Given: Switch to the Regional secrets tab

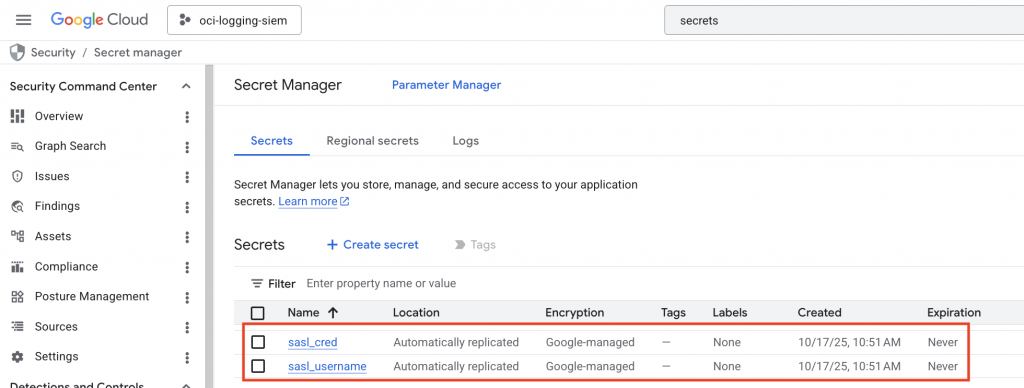Looking at the screenshot, I should pos(372,140).
